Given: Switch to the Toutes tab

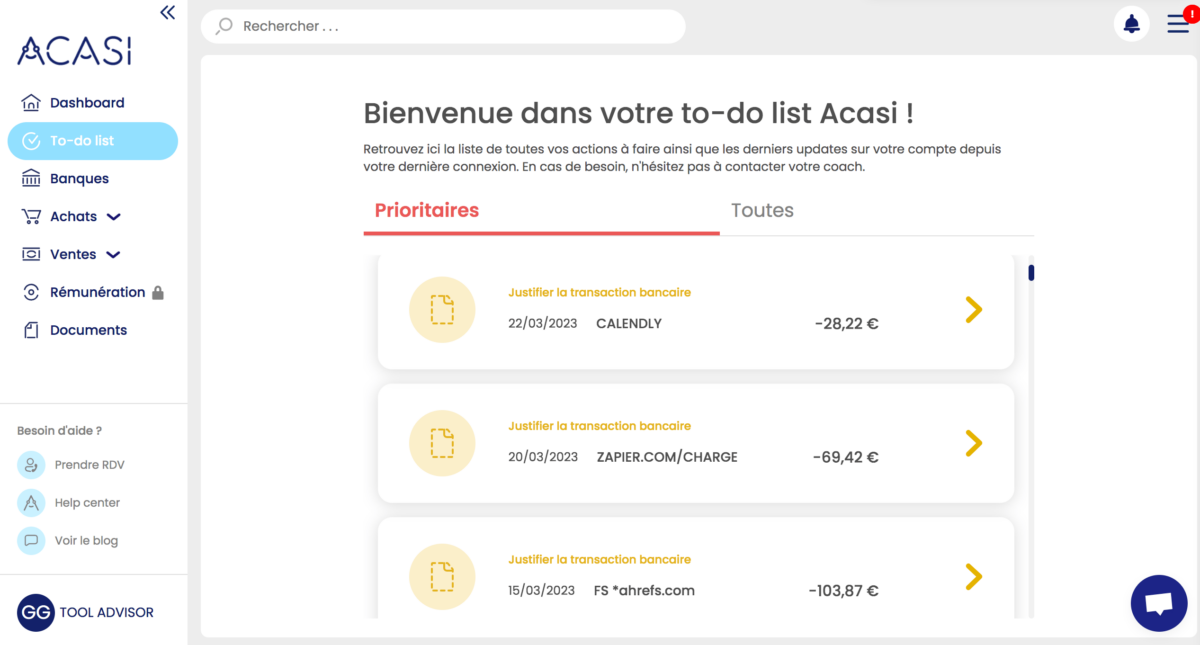Looking at the screenshot, I should tap(762, 210).
